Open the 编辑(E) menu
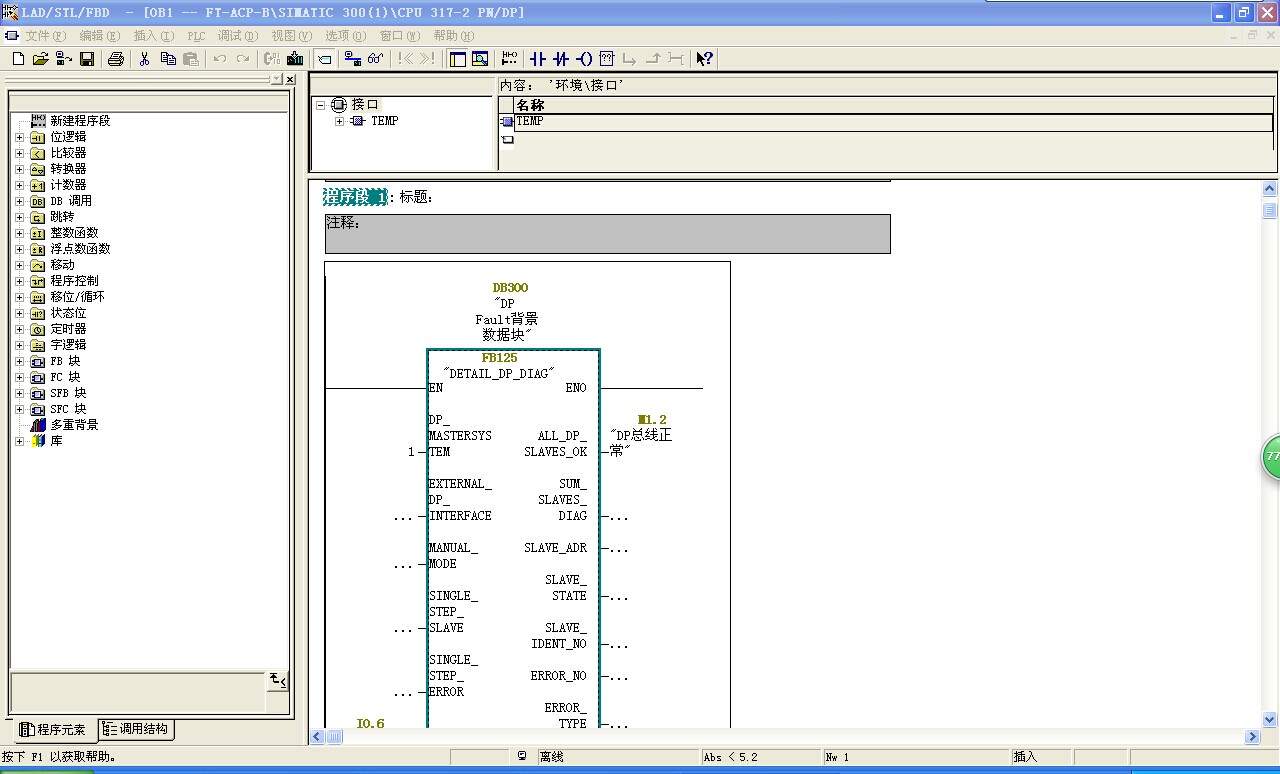 click(x=100, y=35)
